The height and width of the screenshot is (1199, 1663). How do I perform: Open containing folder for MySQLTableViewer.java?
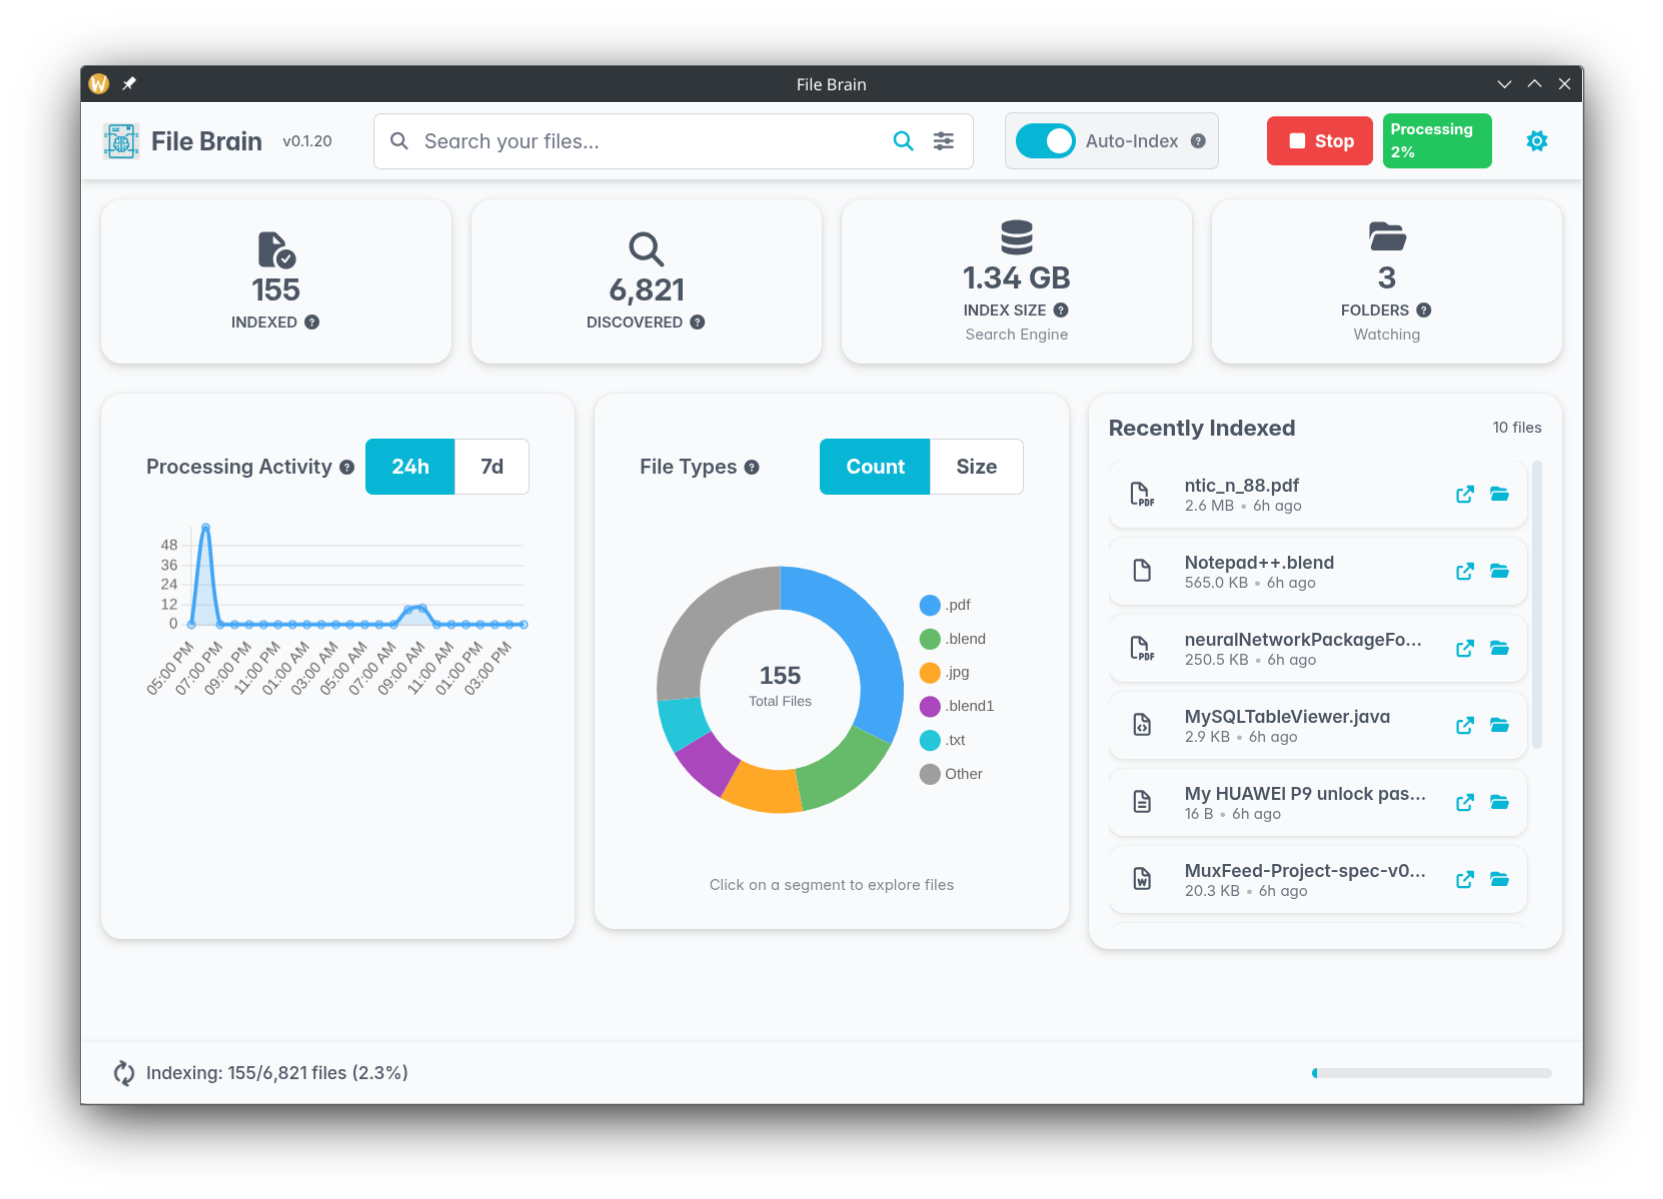click(1499, 725)
